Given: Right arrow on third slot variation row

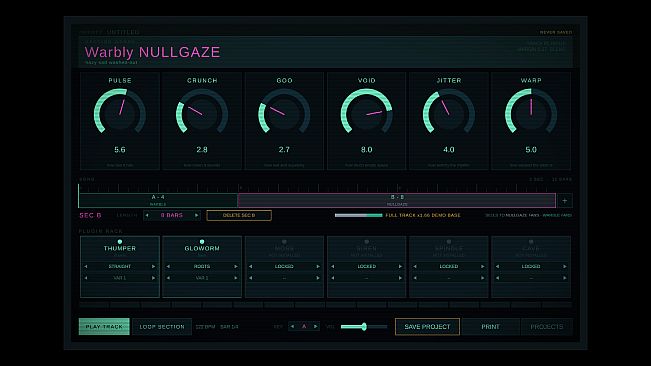Looking at the screenshot, I should click(x=318, y=278).
